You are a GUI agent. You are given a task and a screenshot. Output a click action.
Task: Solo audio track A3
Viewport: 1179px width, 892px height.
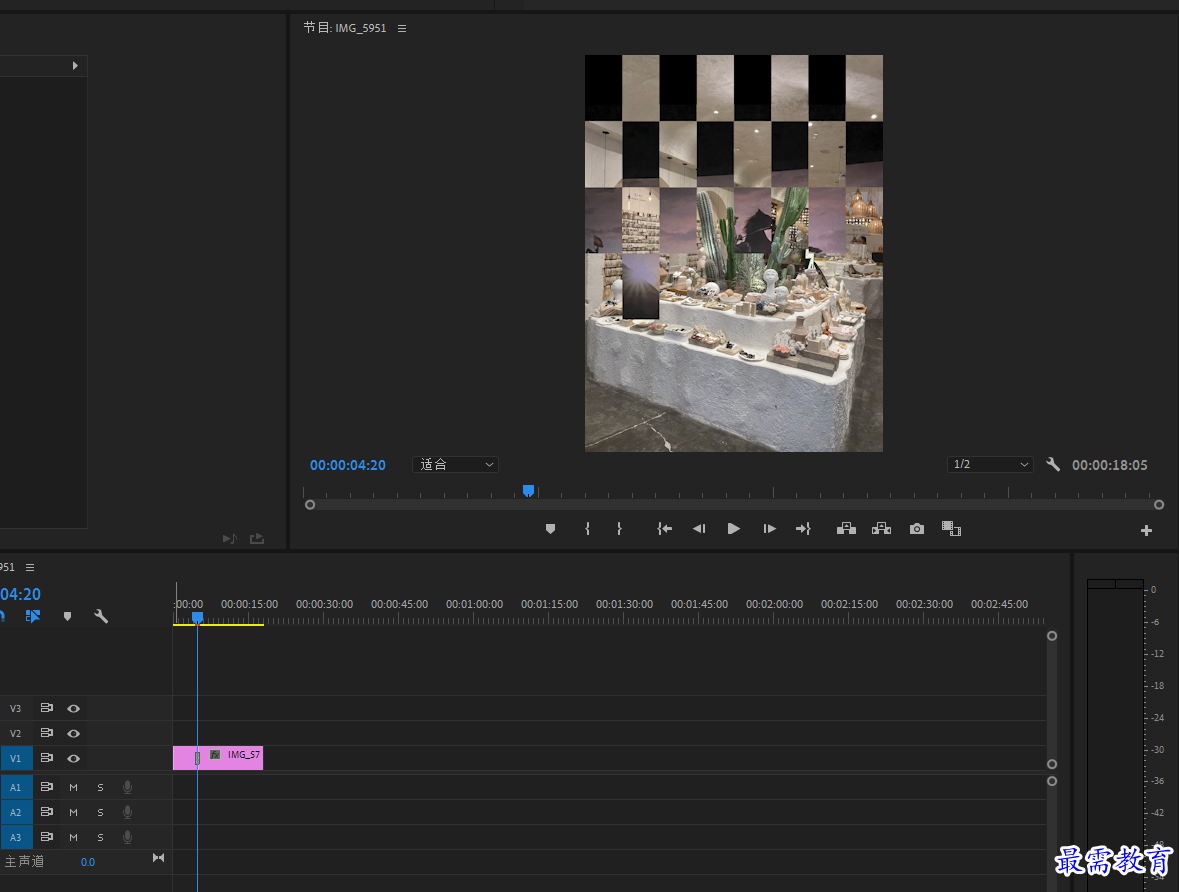tap(100, 837)
